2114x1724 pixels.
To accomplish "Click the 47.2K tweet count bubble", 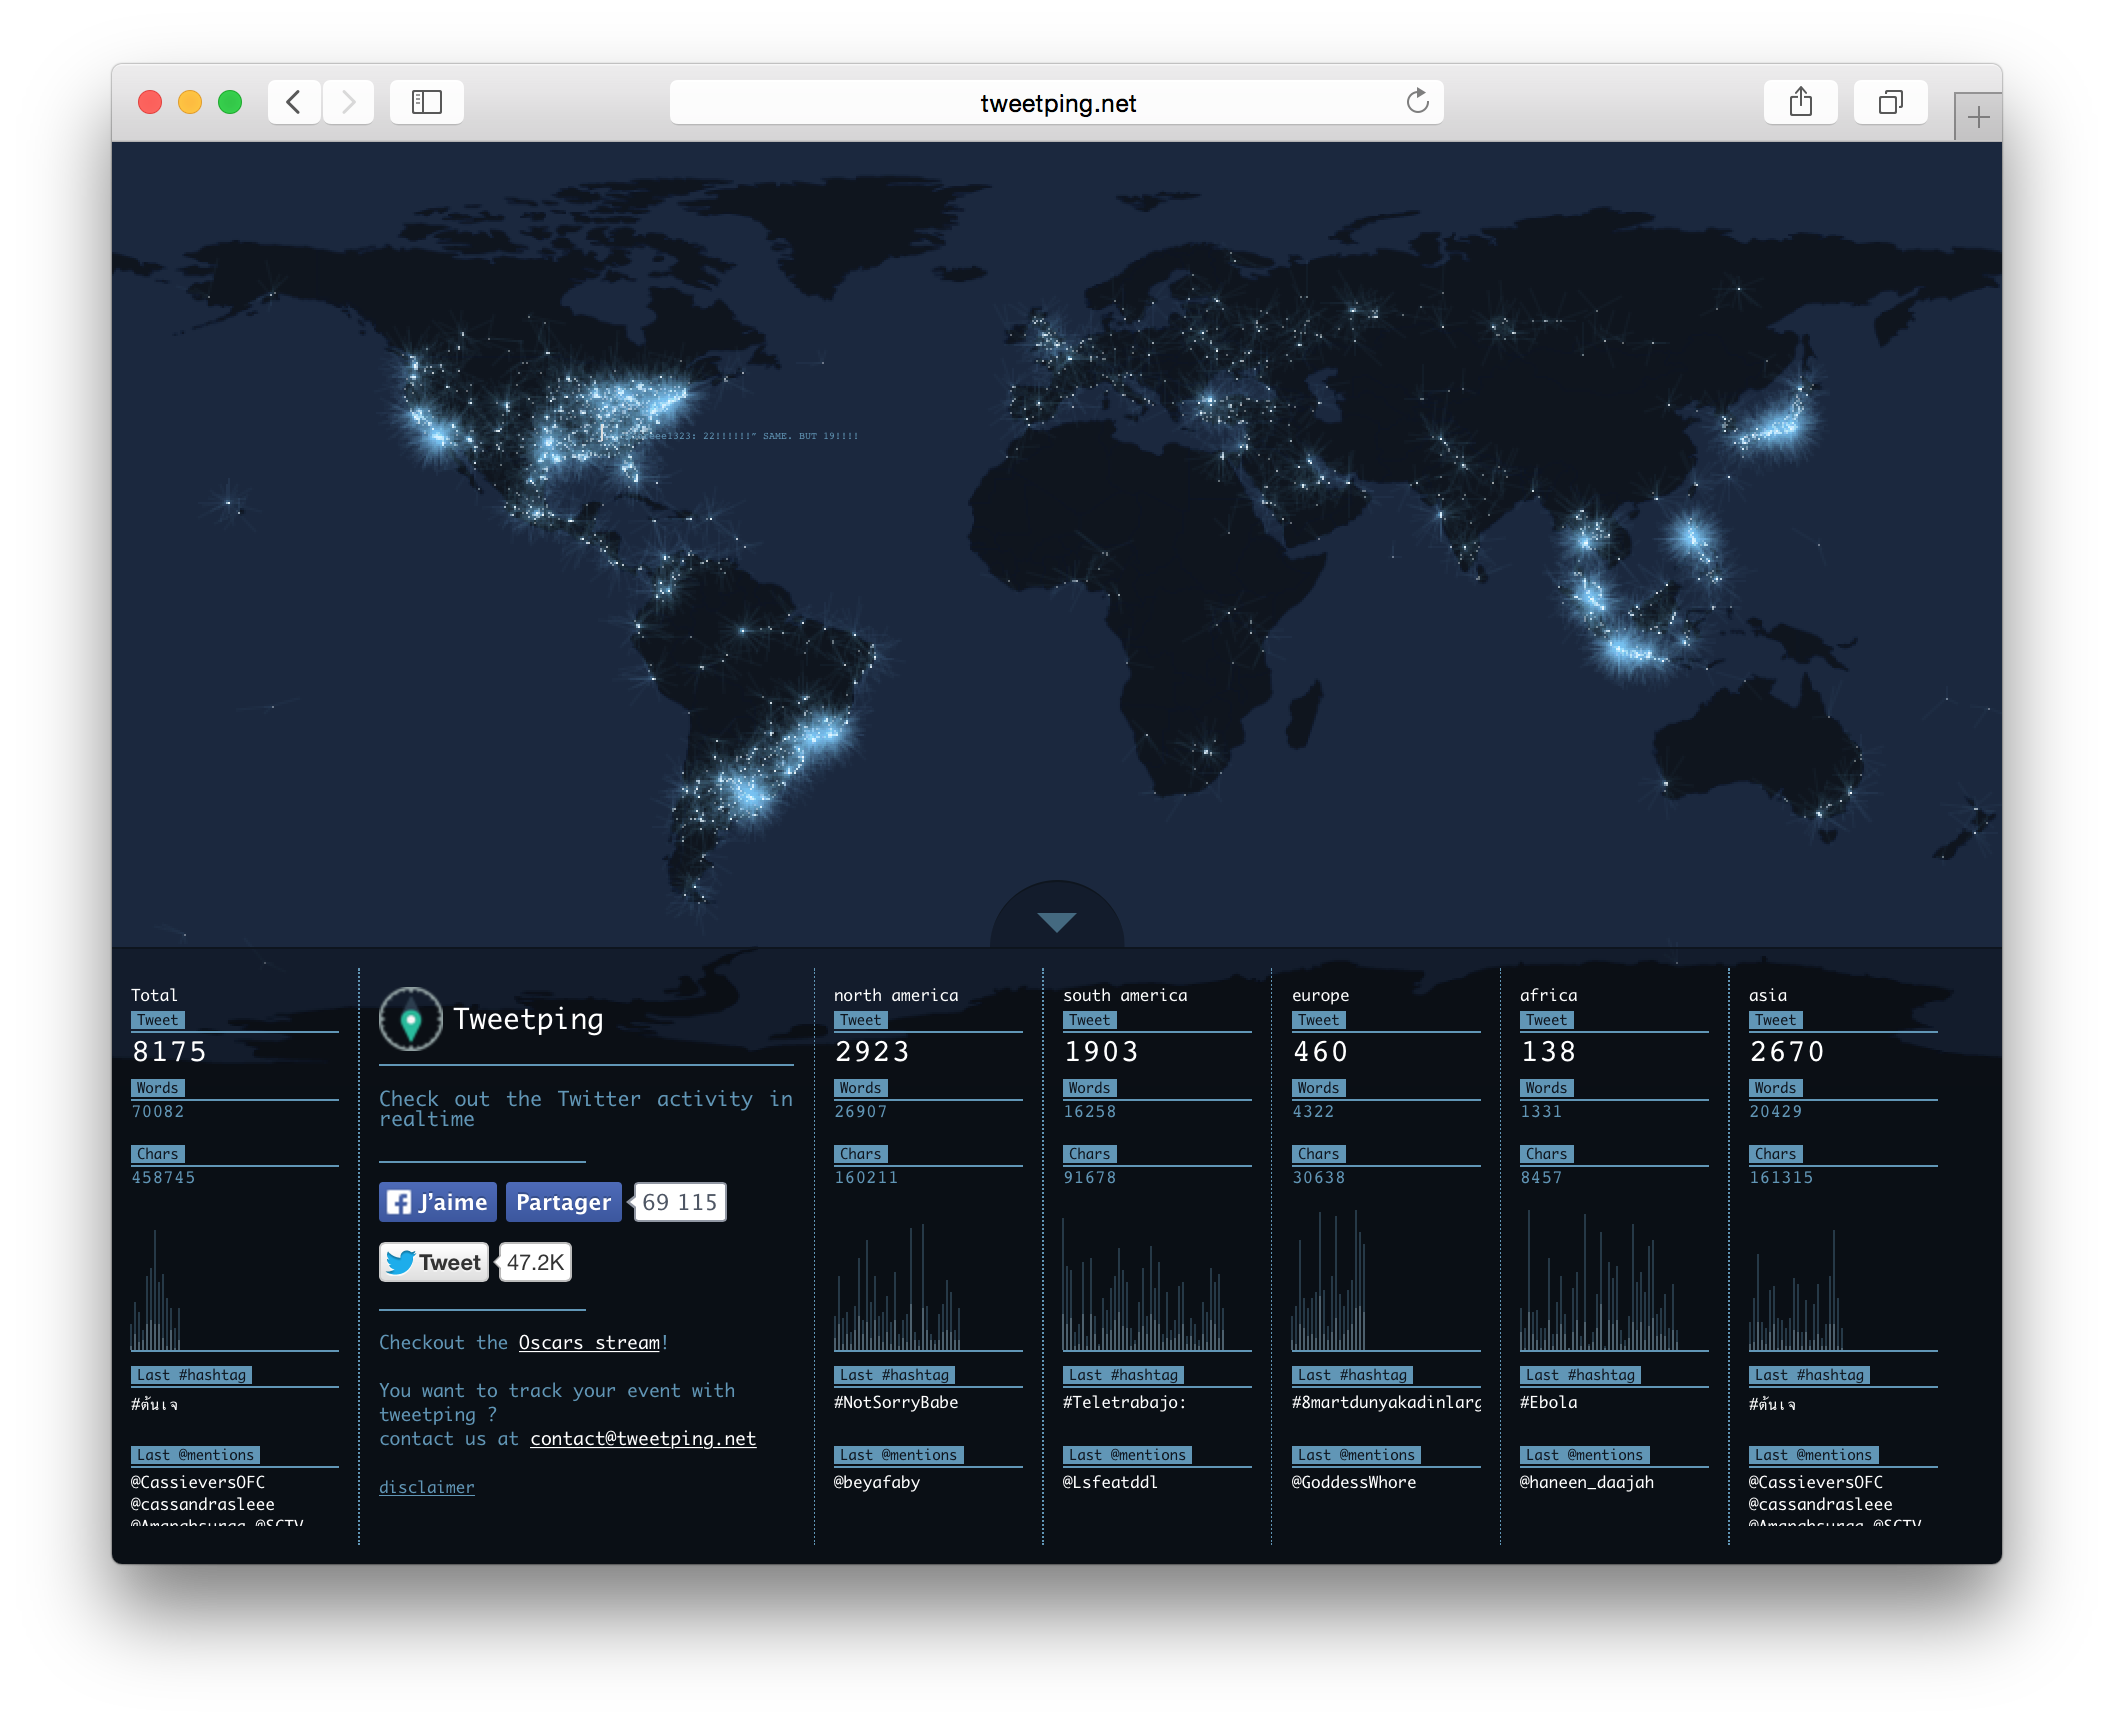I will [536, 1262].
